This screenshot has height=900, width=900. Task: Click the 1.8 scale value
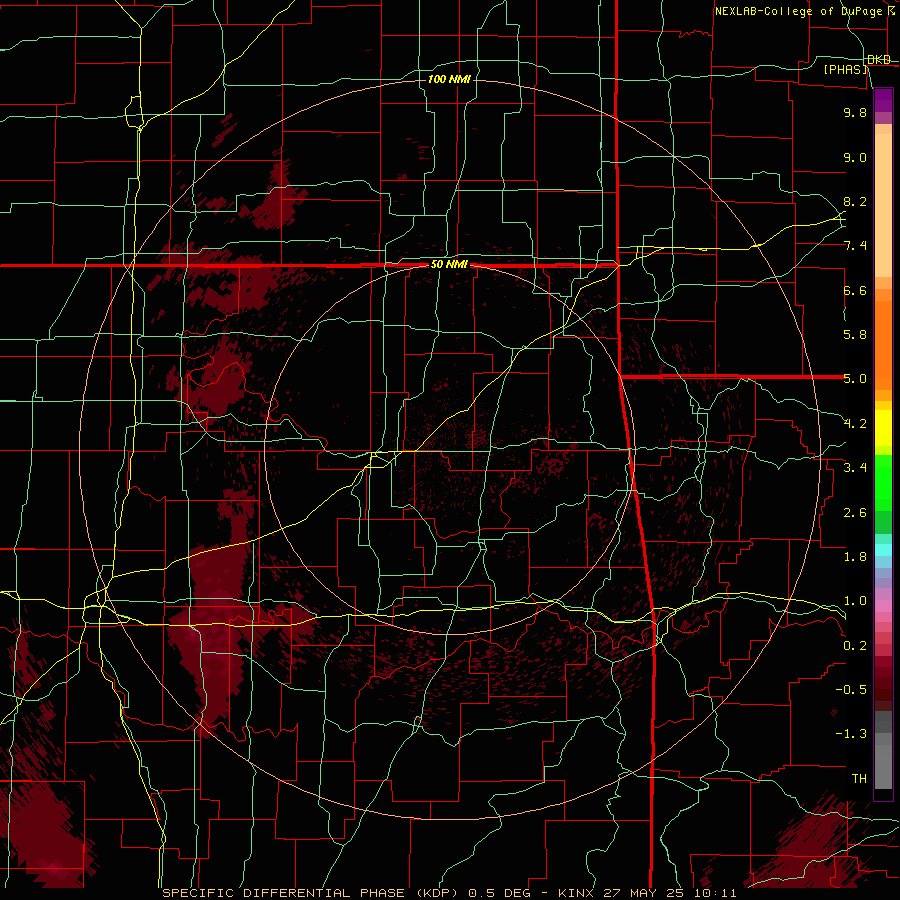tap(855, 557)
